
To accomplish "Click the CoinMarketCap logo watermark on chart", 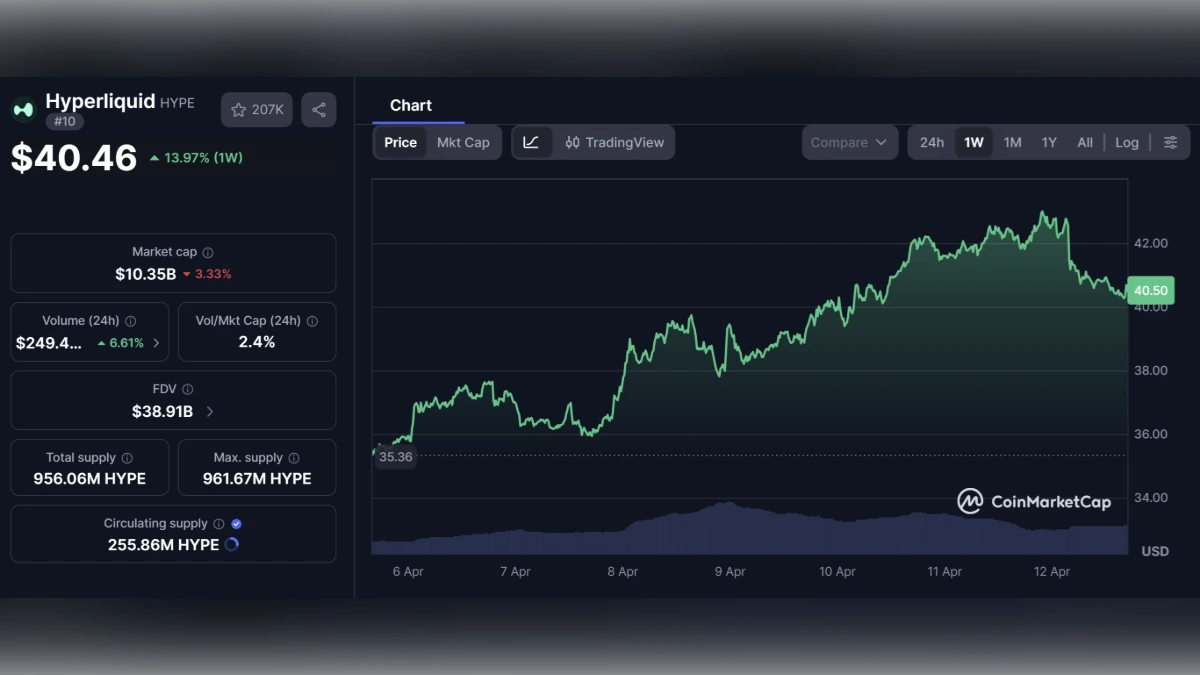I will 1035,501.
